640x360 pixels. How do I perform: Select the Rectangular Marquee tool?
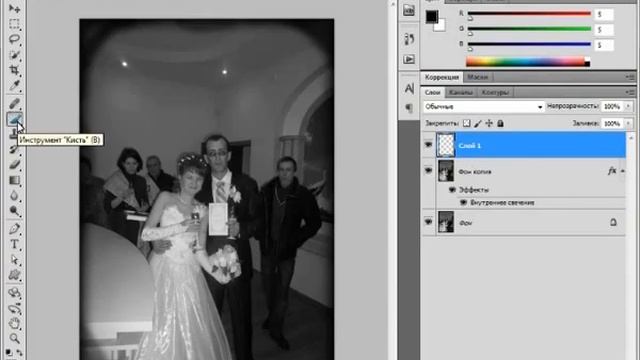14,24
